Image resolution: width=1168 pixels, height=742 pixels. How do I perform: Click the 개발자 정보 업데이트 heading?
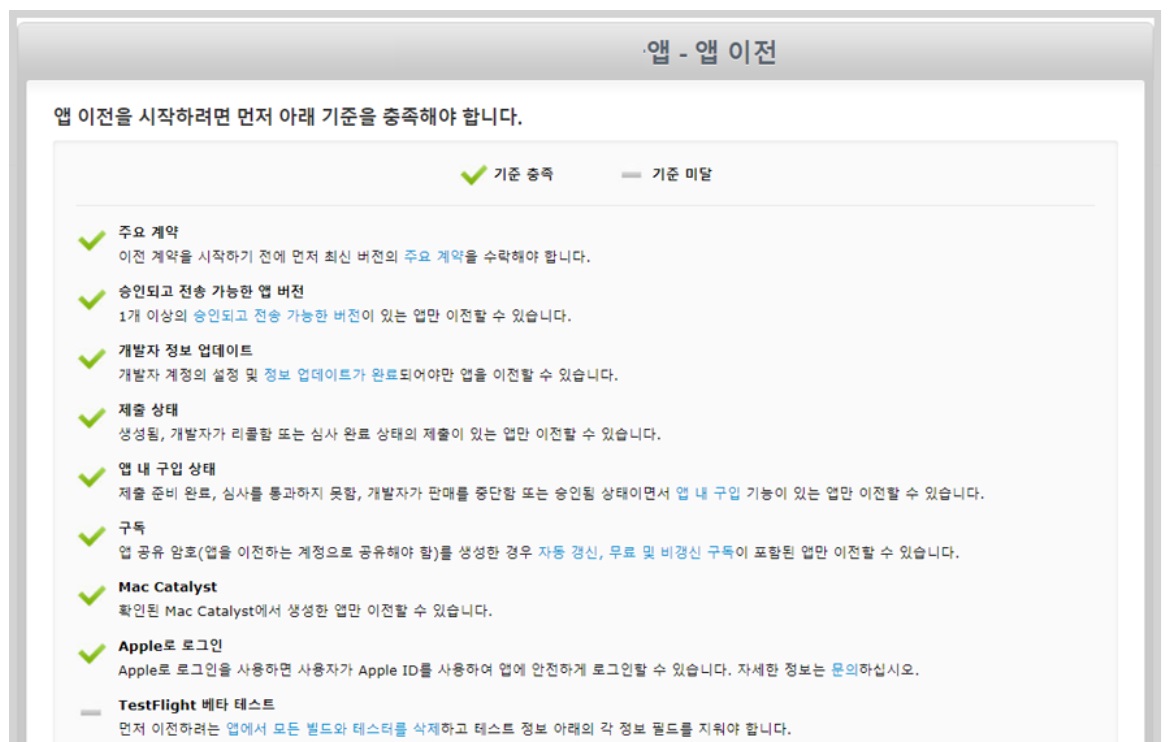tap(185, 350)
